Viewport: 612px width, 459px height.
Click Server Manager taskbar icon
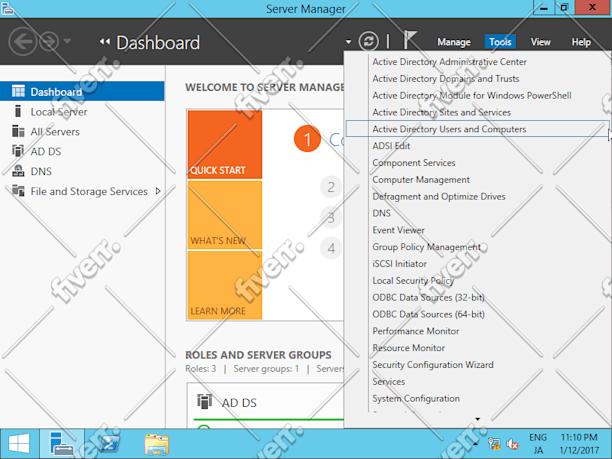click(x=62, y=444)
